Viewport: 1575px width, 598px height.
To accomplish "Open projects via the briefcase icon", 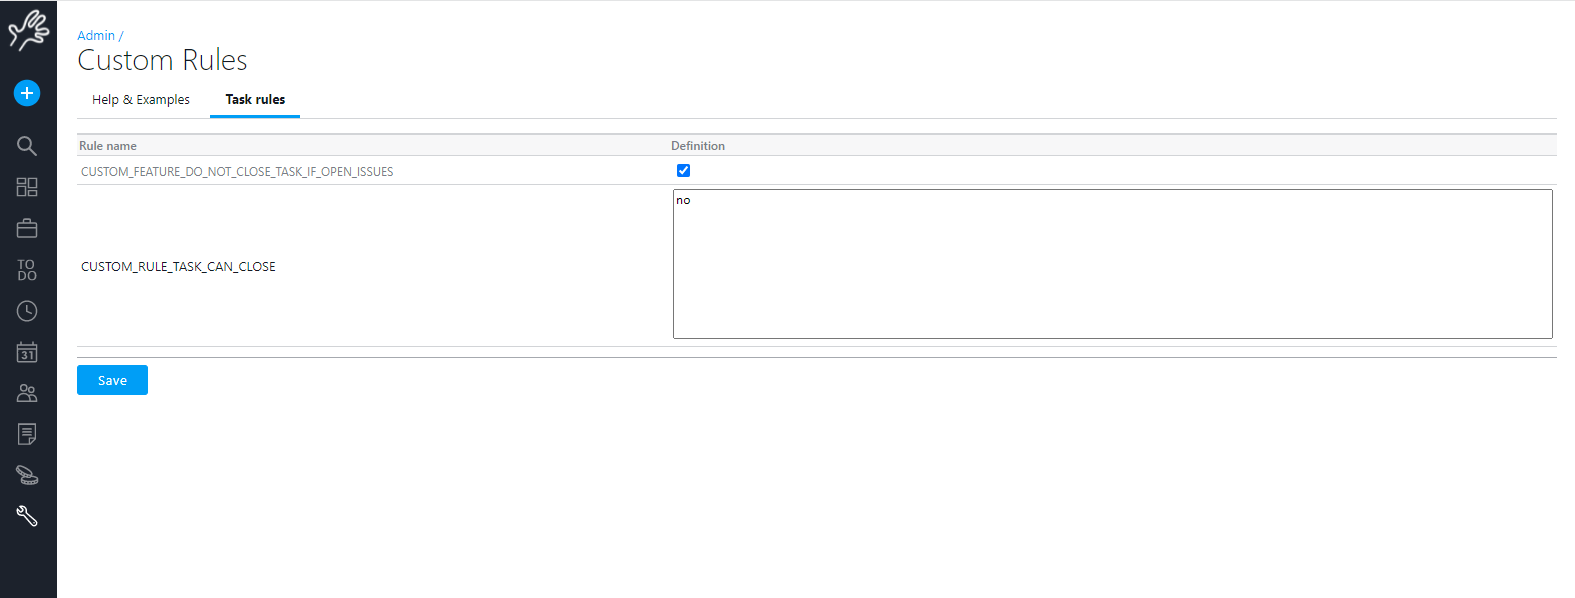I will pyautogui.click(x=27, y=229).
